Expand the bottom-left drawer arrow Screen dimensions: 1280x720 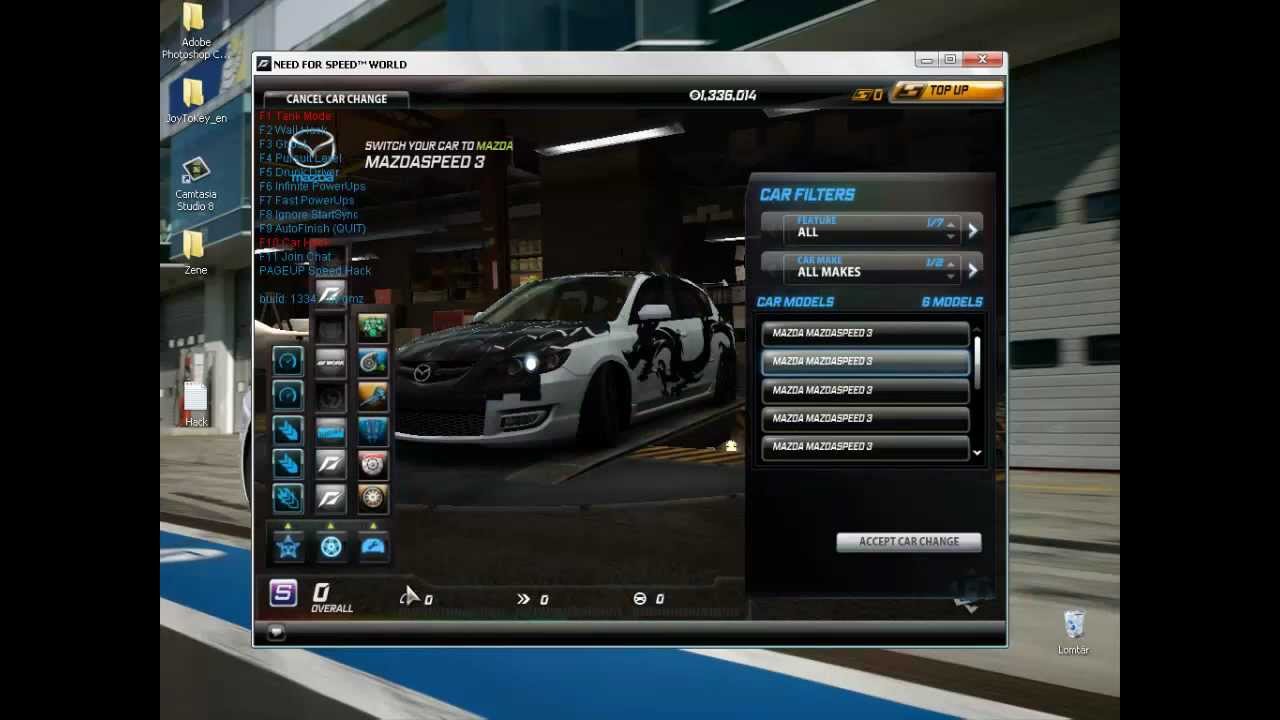(276, 632)
